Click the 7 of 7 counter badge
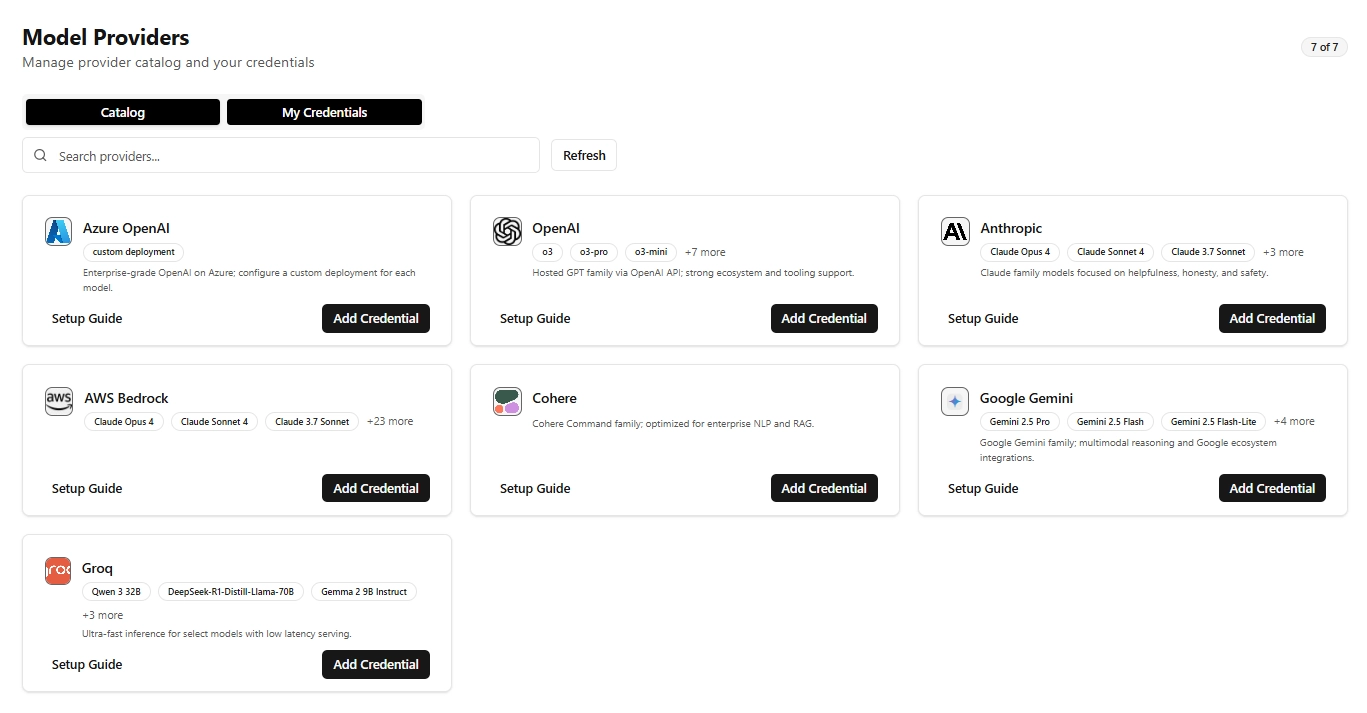1367x713 pixels. click(x=1323, y=46)
